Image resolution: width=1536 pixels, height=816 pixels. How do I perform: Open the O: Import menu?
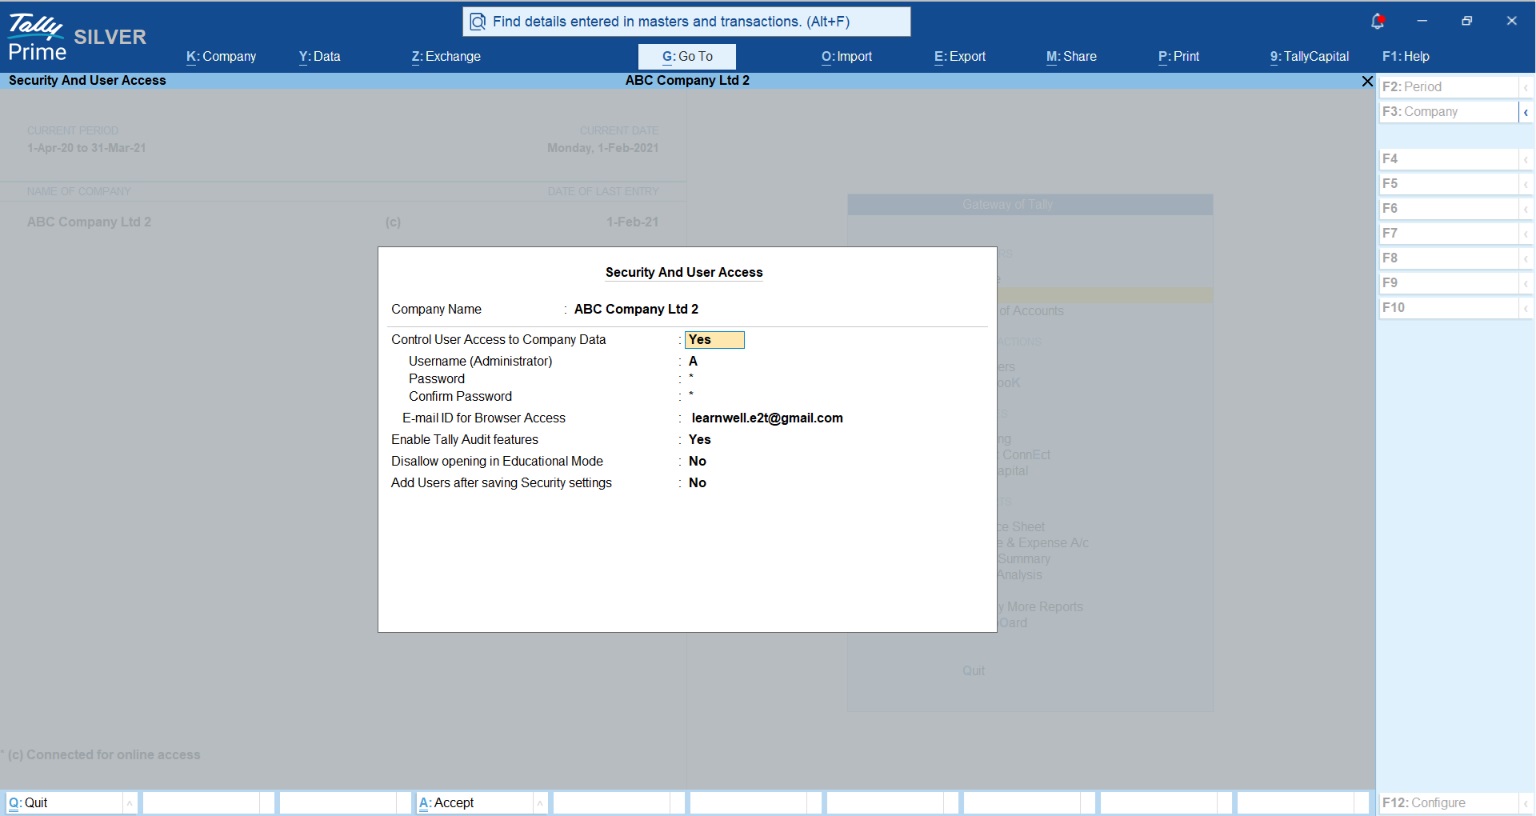(x=847, y=57)
